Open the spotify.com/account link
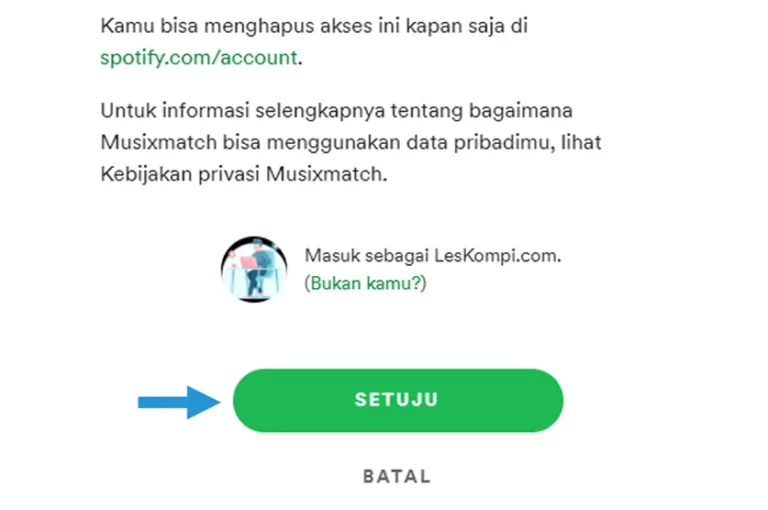Viewport: 768px width, 510px height. point(199,58)
